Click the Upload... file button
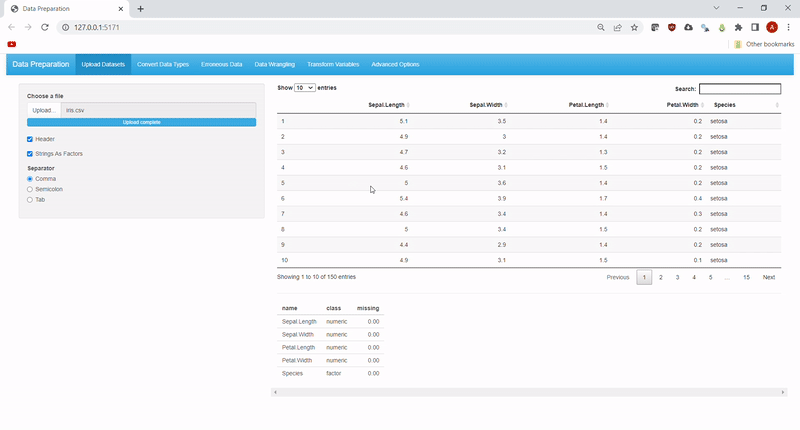This screenshot has width=800, height=430. [44, 110]
